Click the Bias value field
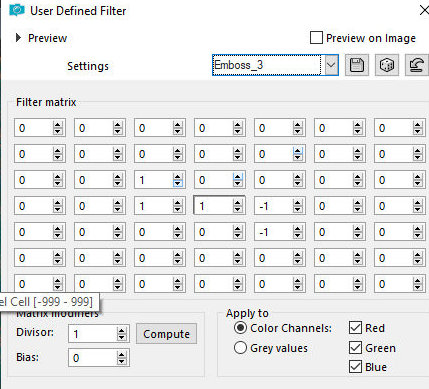The height and width of the screenshot is (389, 429). [93, 358]
